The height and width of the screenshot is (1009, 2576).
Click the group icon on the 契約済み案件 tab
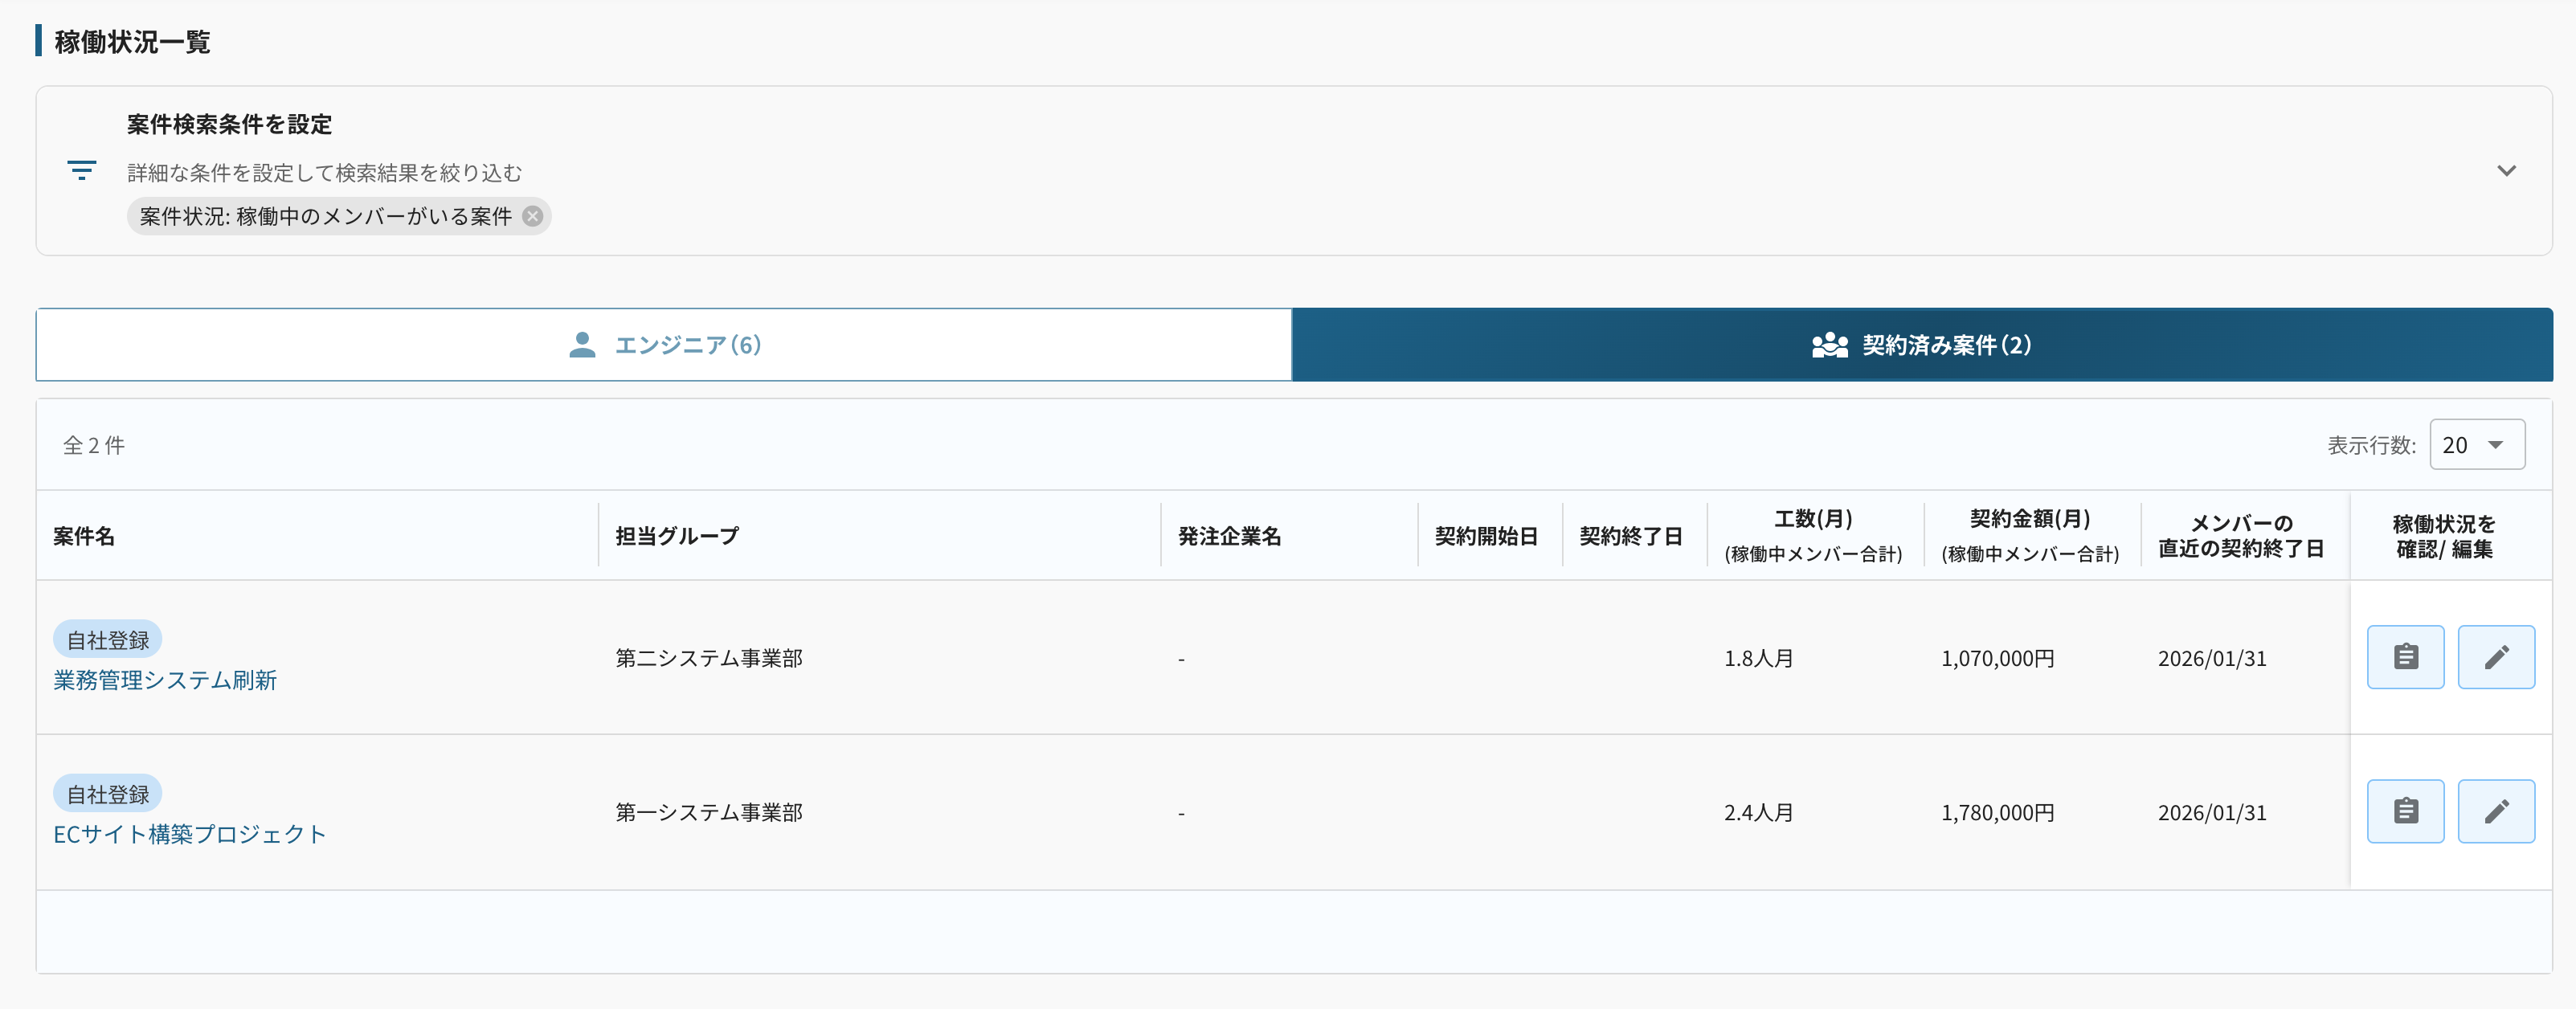1829,345
